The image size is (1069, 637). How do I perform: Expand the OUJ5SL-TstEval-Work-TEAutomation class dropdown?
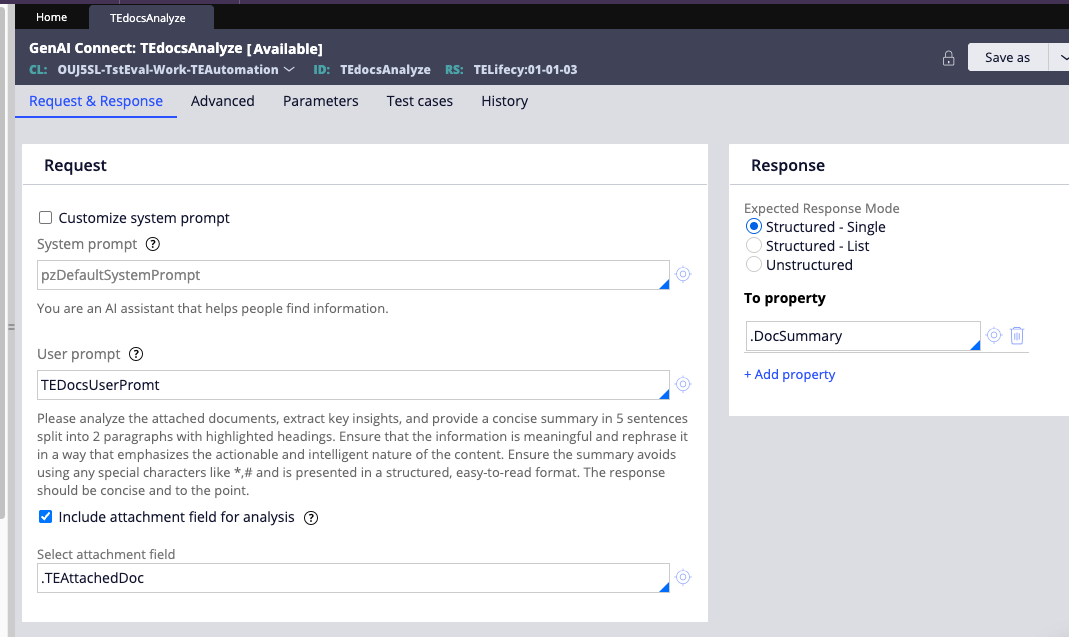pyautogui.click(x=289, y=70)
